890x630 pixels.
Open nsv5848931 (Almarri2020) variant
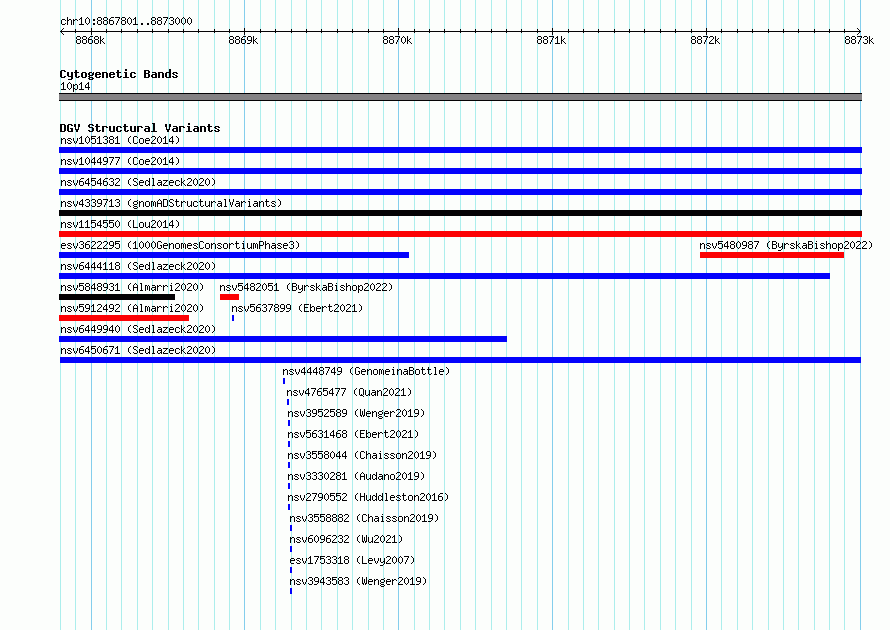[132, 287]
